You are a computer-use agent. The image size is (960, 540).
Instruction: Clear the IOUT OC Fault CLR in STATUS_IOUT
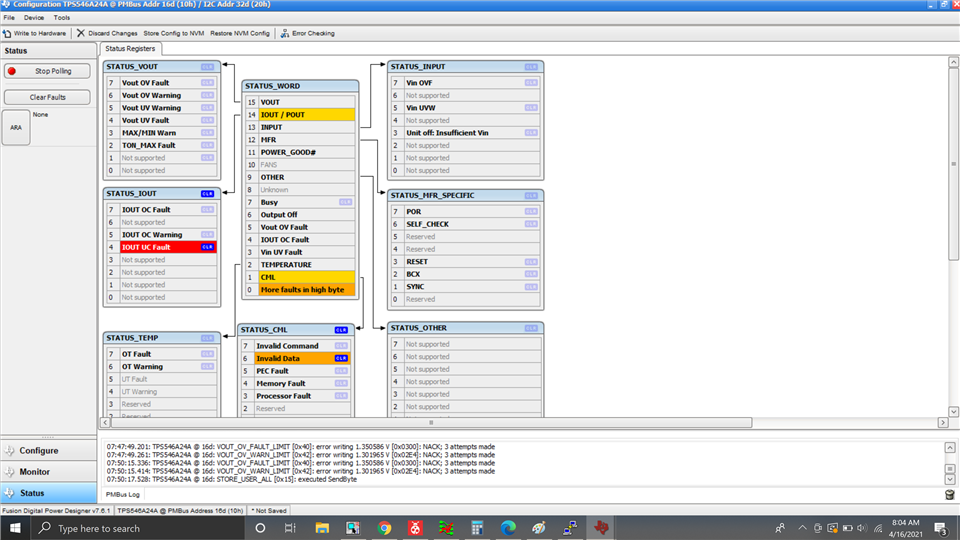click(x=208, y=209)
